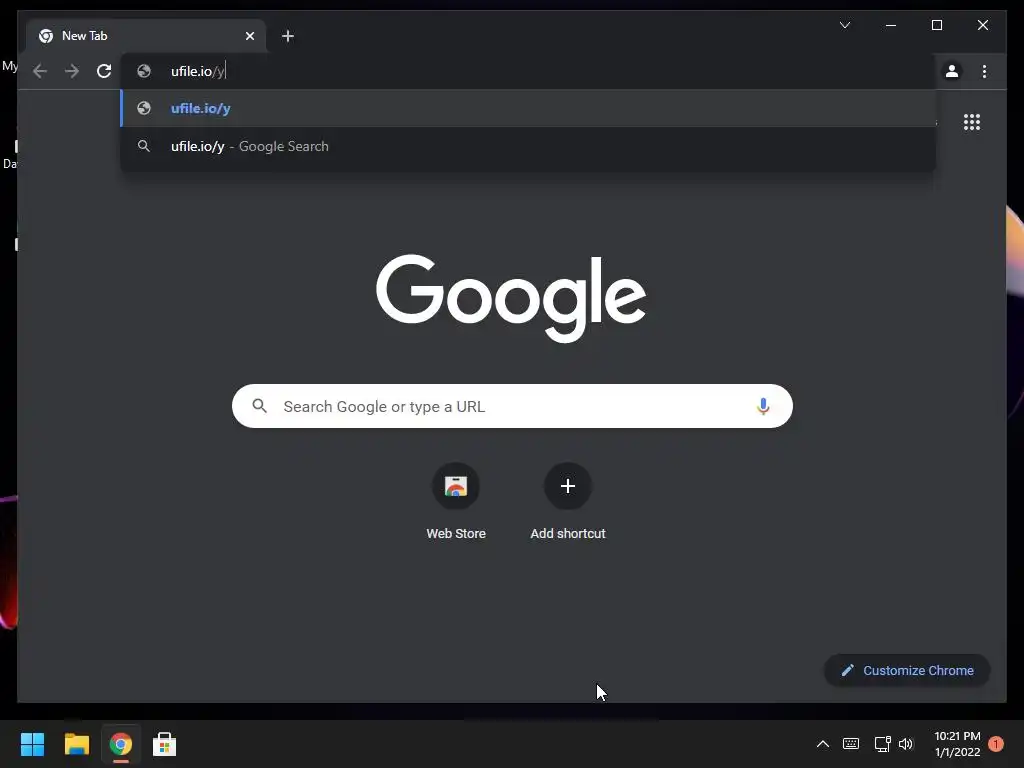Image resolution: width=1024 pixels, height=768 pixels.
Task: Minimize the Chrome window
Action: click(891, 25)
